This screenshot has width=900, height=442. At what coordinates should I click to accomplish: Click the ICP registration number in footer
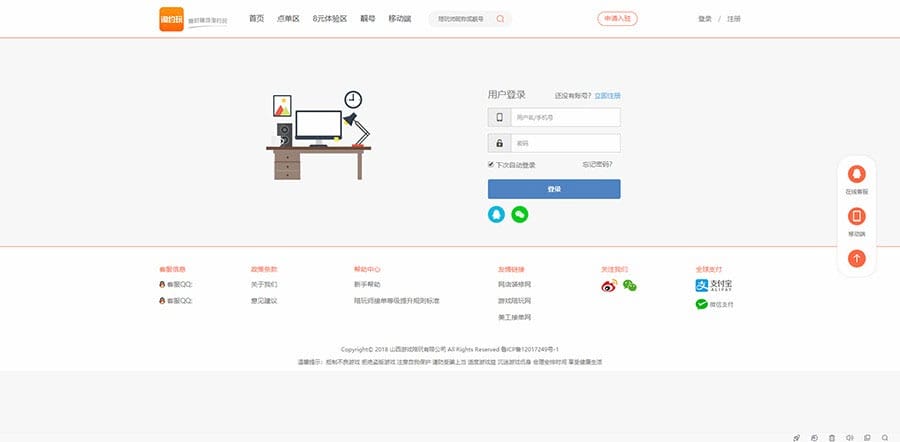point(530,349)
